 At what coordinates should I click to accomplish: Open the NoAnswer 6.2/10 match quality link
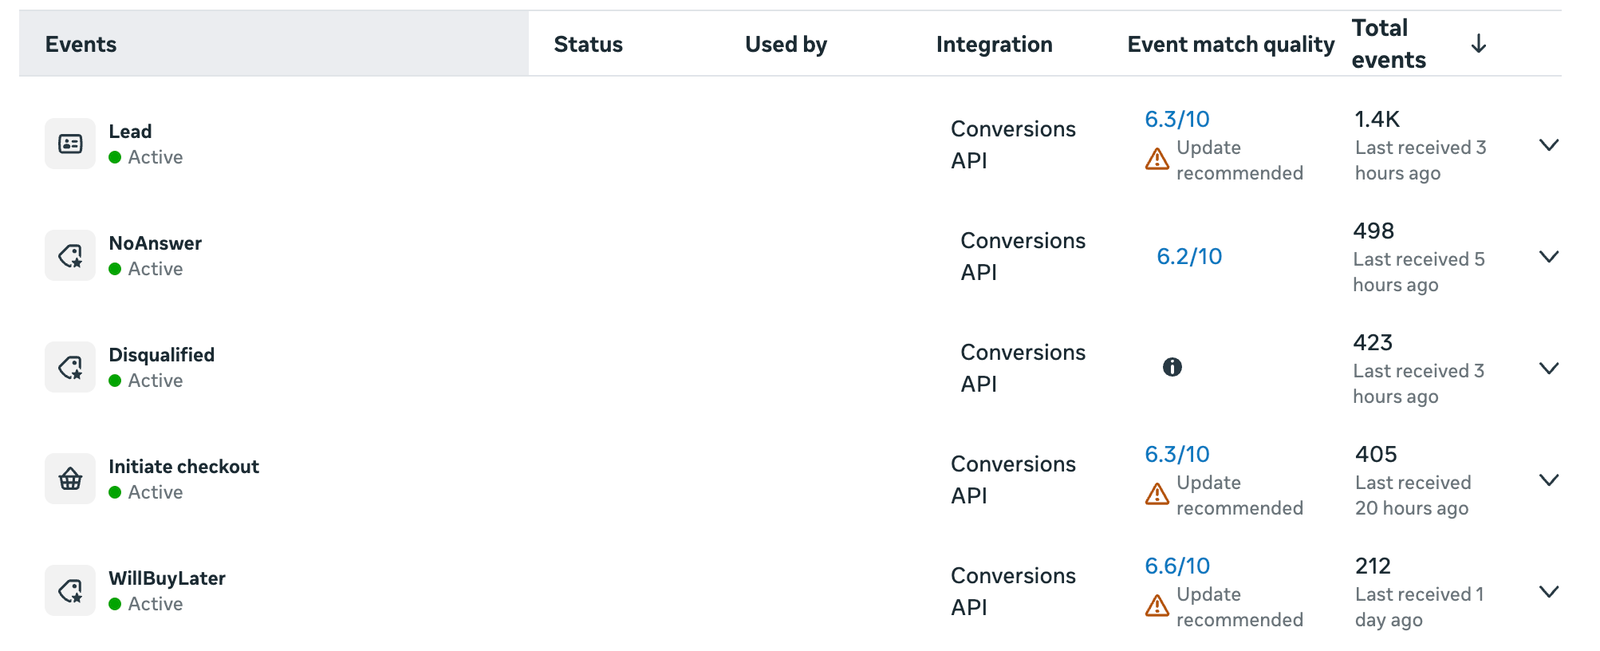(x=1189, y=256)
